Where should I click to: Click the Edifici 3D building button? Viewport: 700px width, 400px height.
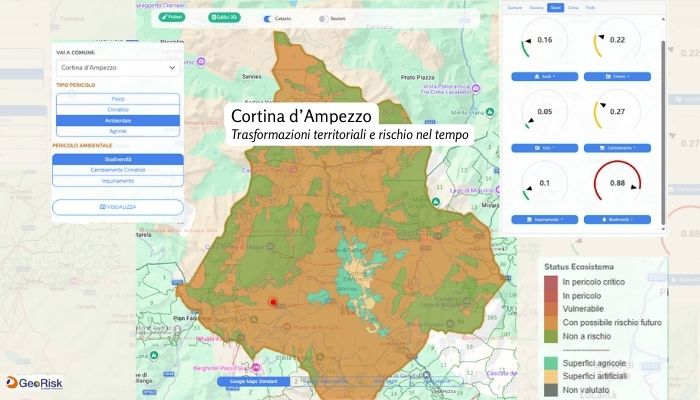click(x=223, y=18)
